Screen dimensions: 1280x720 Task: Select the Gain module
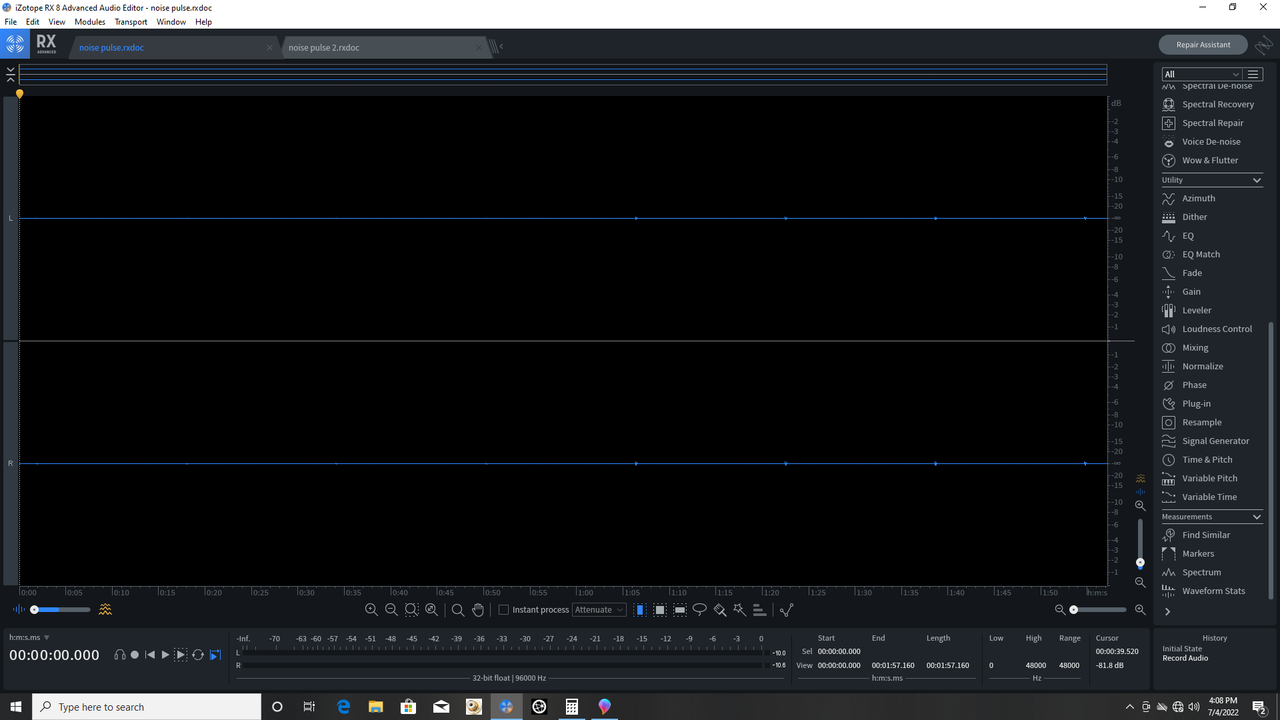pos(1192,291)
